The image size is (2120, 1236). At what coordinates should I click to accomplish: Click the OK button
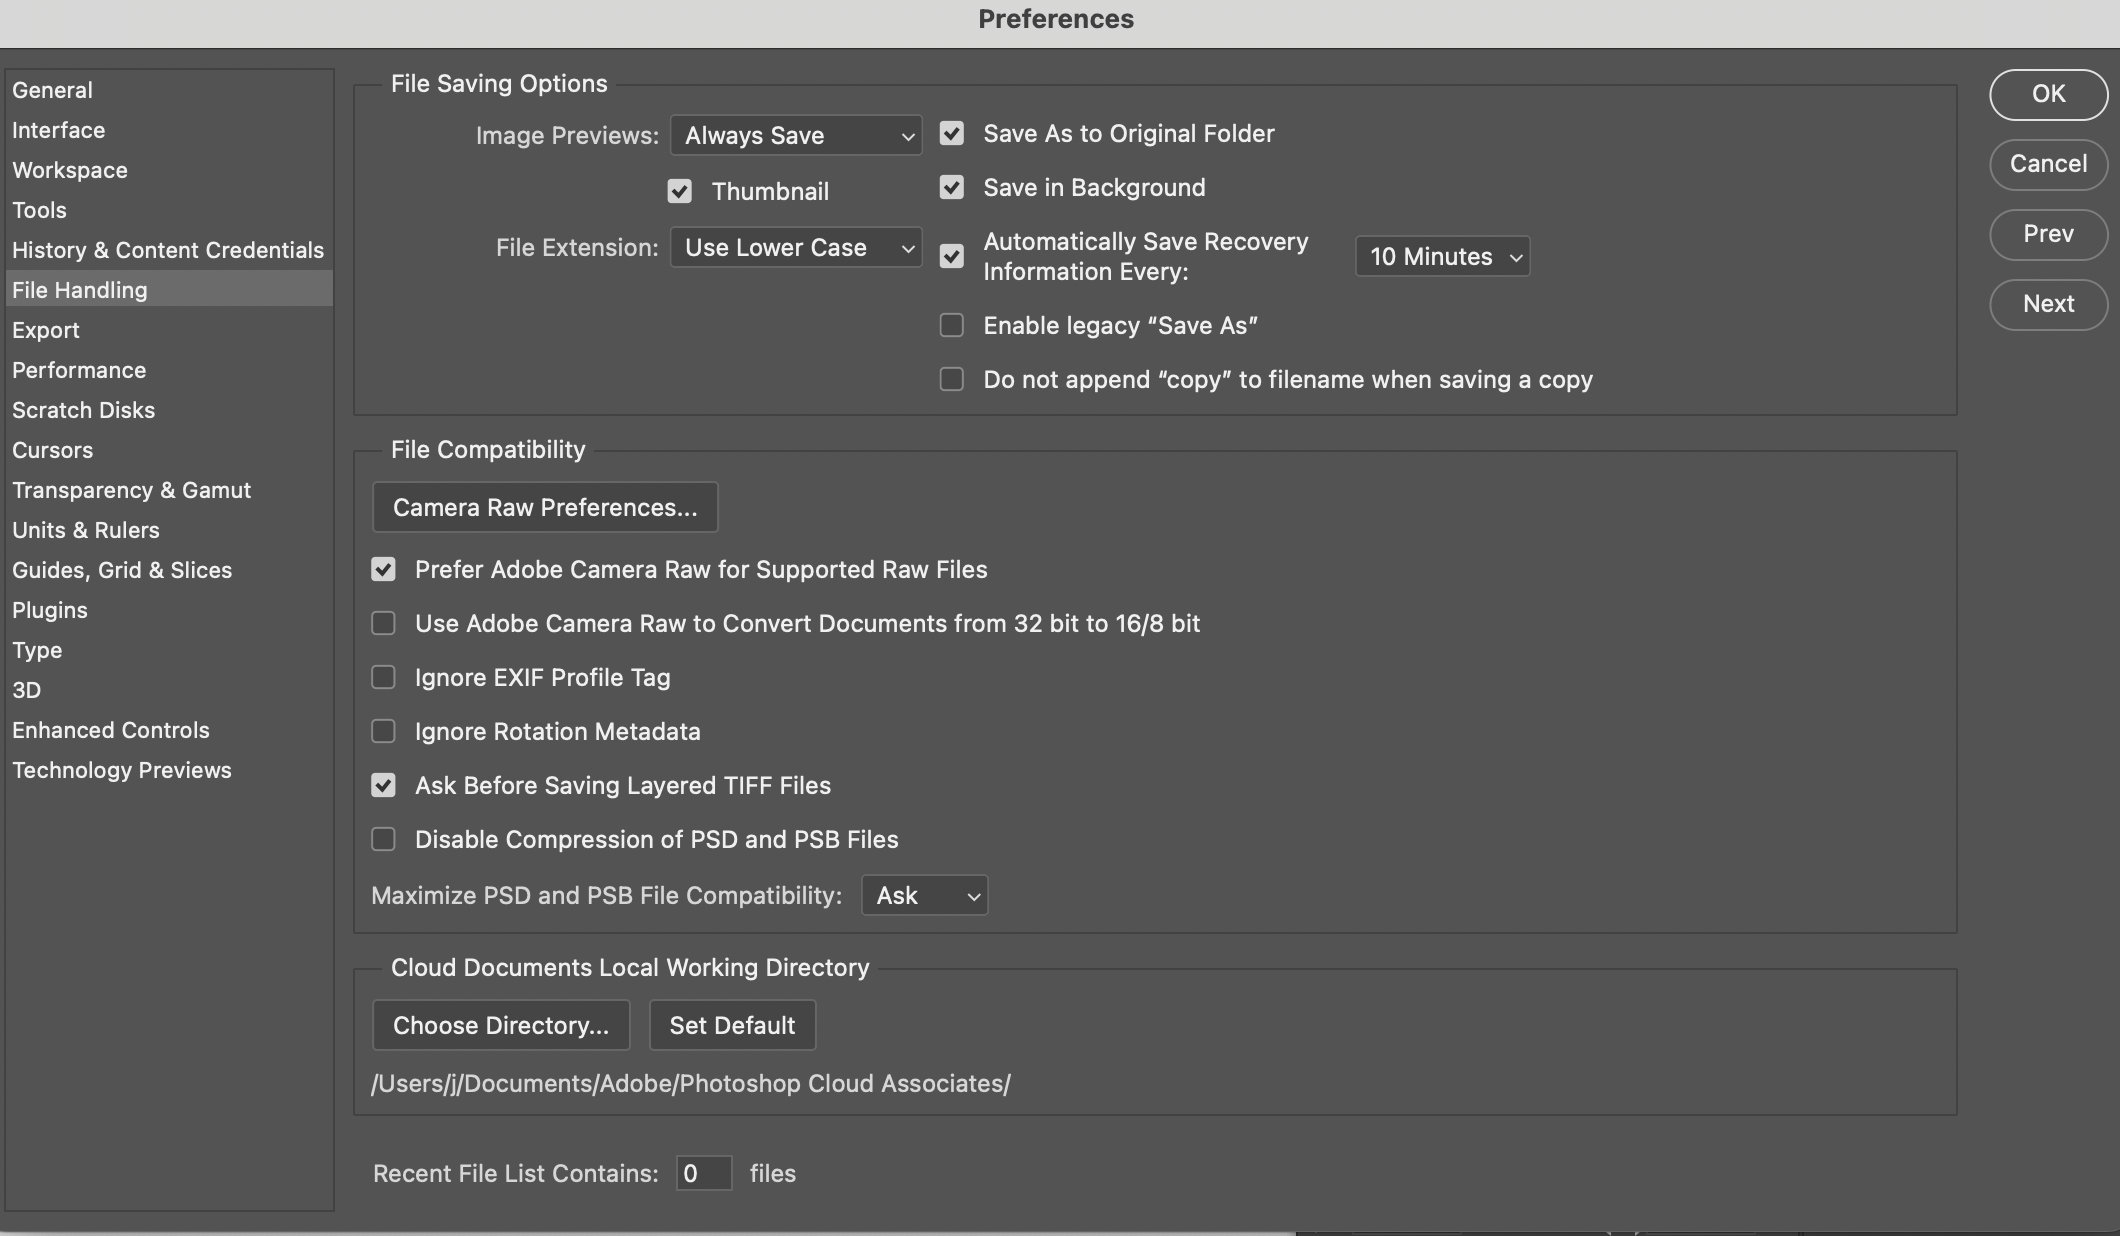pos(2048,94)
